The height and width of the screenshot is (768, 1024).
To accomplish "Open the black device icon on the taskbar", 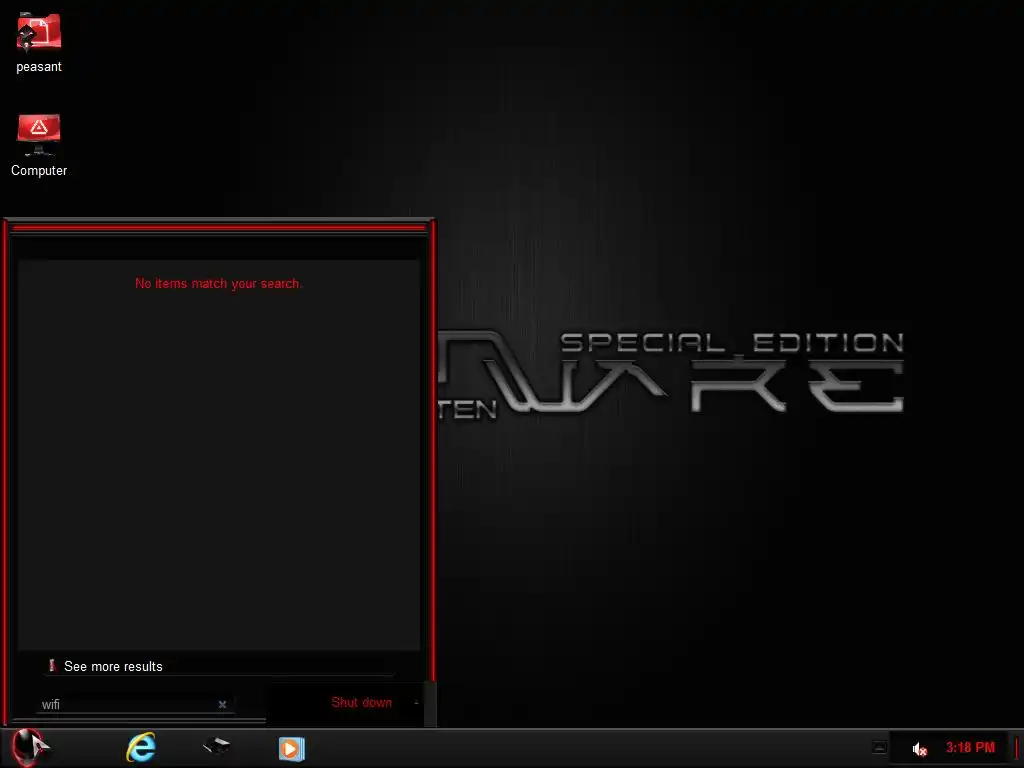I will [216, 746].
